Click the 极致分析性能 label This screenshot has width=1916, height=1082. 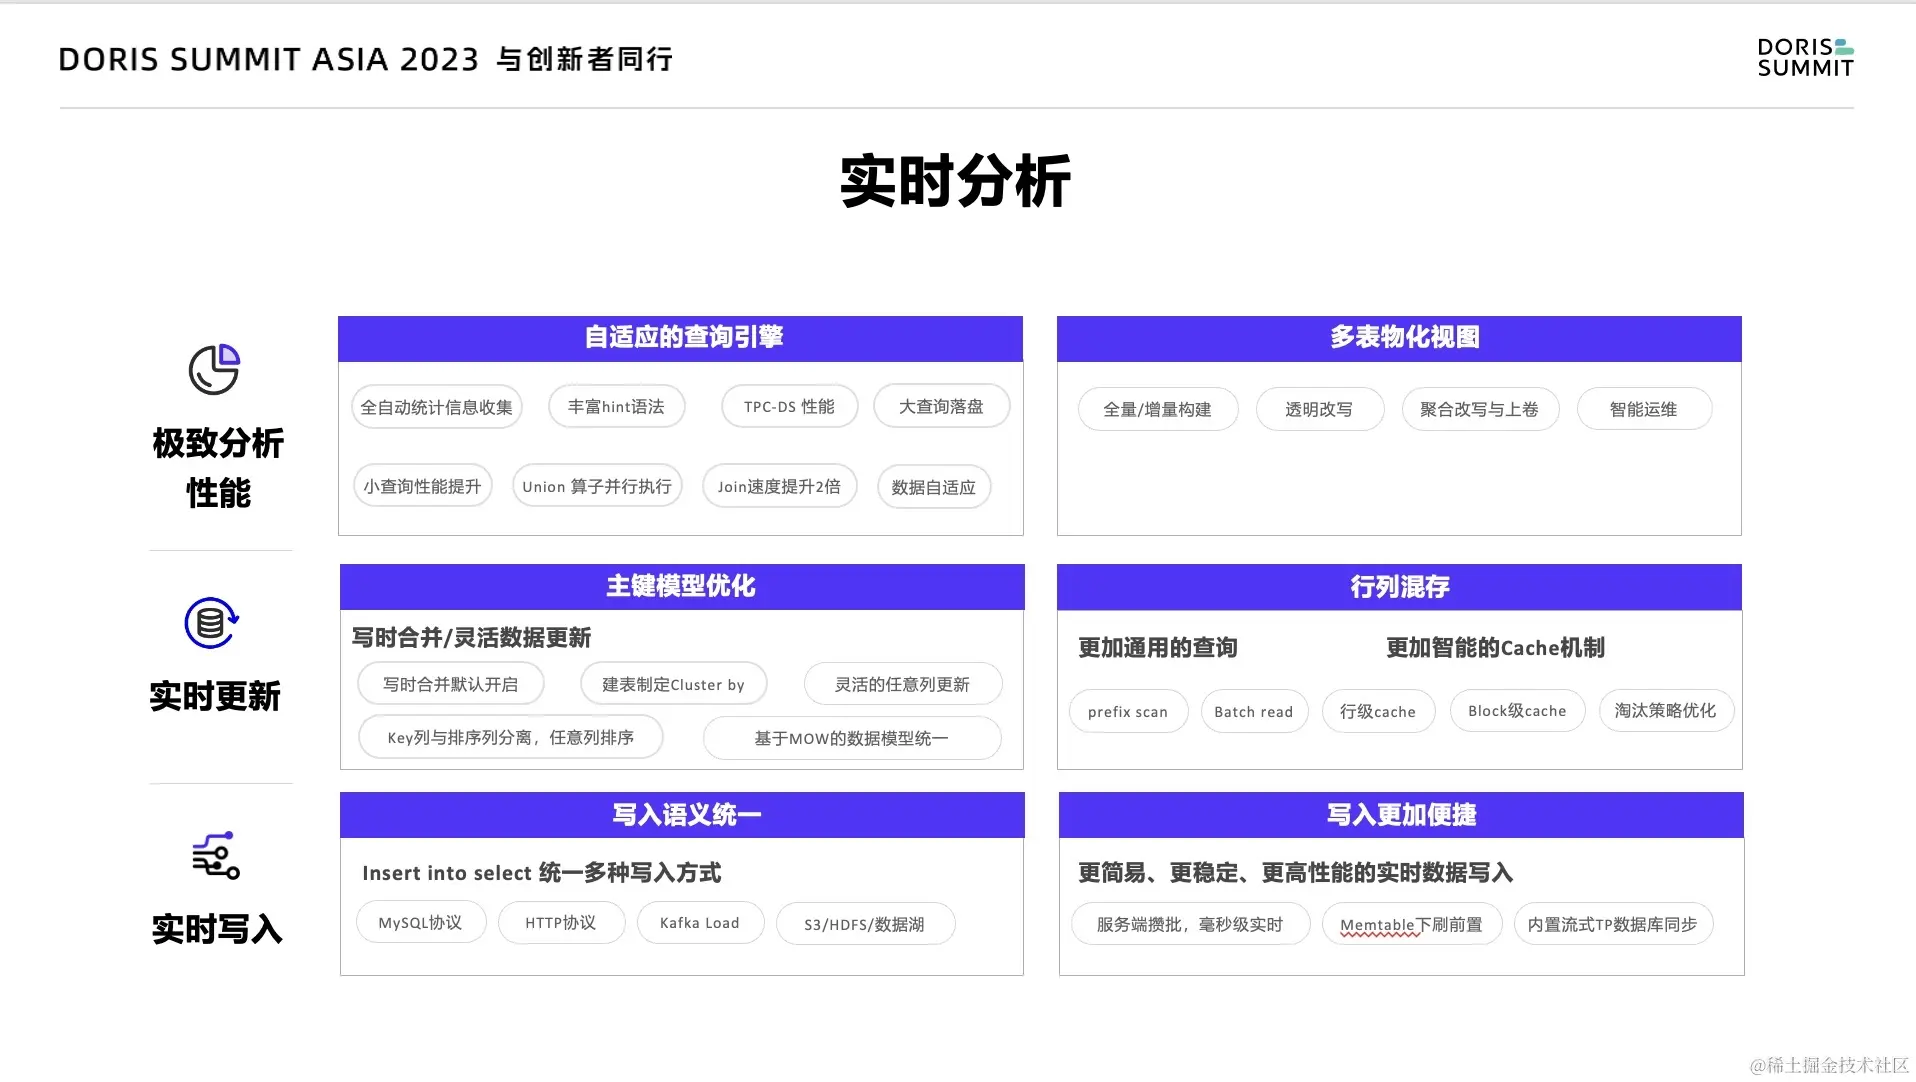click(218, 467)
